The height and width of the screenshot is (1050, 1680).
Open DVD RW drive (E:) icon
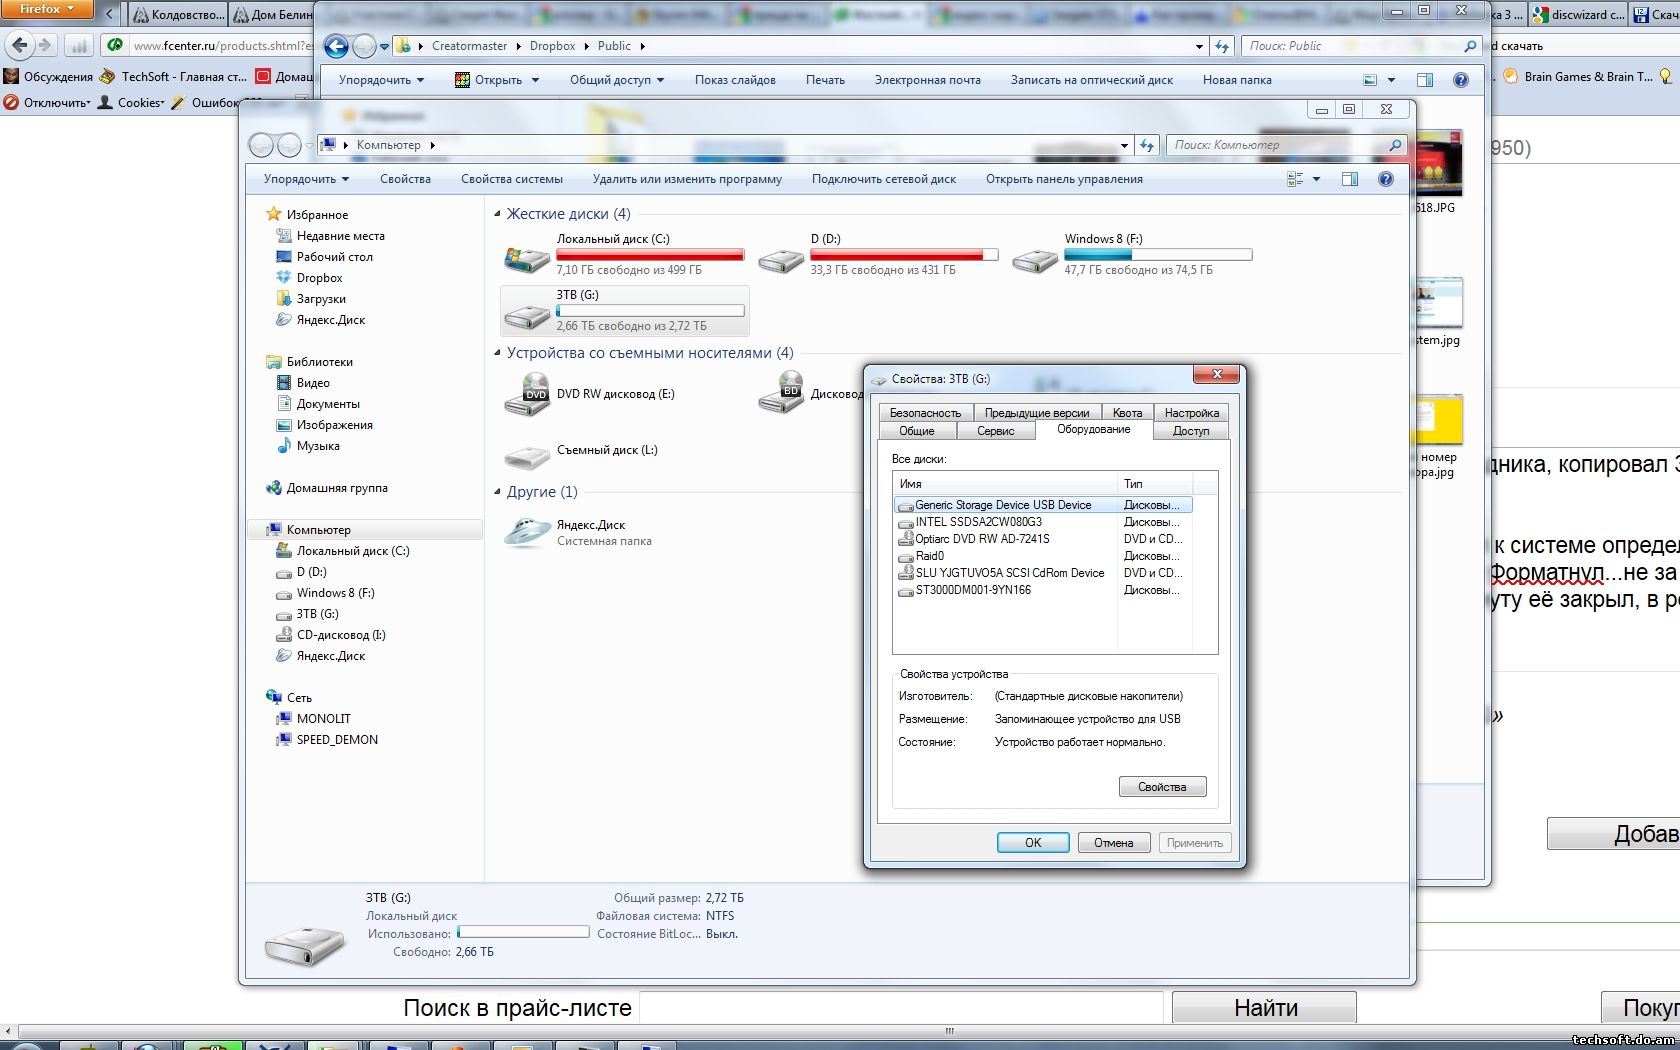[526, 395]
